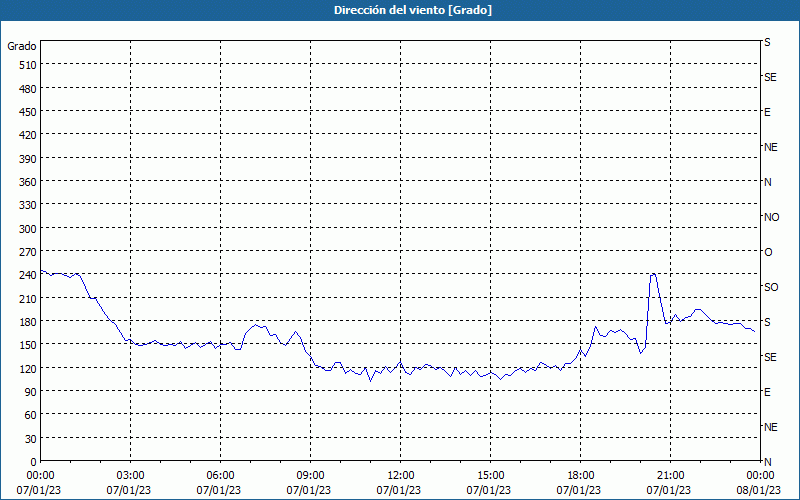The width and height of the screenshot is (800, 500).
Task: Select the 480 value on the degree axis
Action: pyautogui.click(x=28, y=89)
